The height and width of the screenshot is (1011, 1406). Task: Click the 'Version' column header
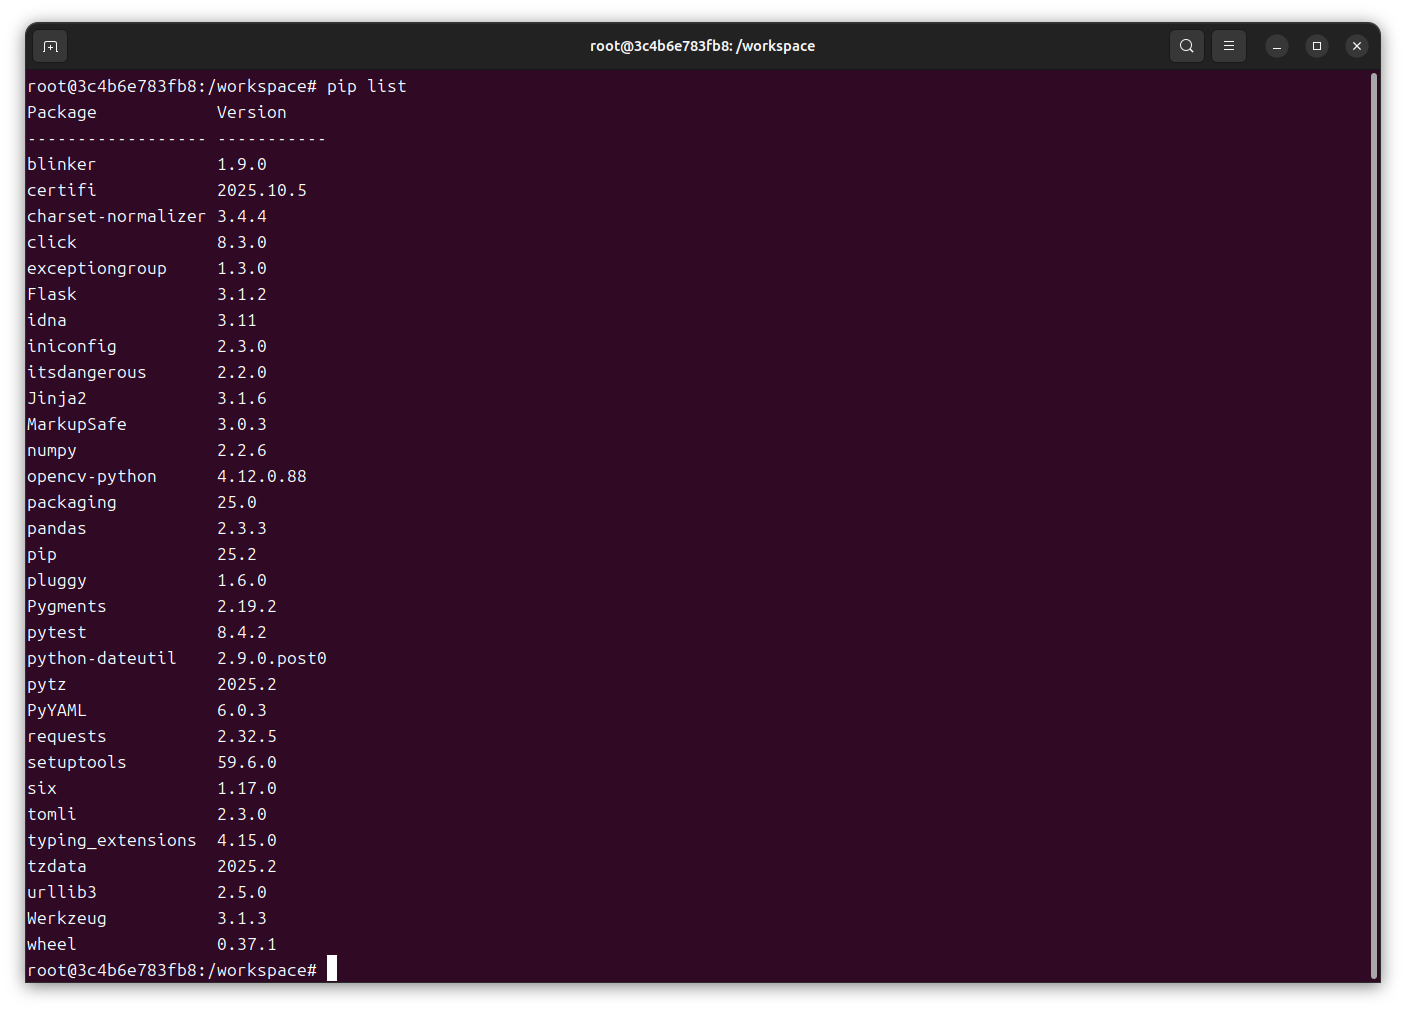tap(252, 113)
